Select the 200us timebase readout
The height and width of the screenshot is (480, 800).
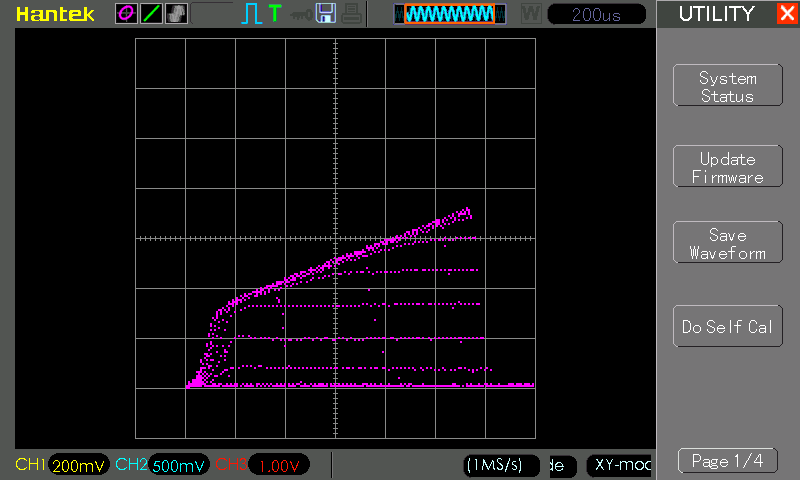[x=596, y=14]
